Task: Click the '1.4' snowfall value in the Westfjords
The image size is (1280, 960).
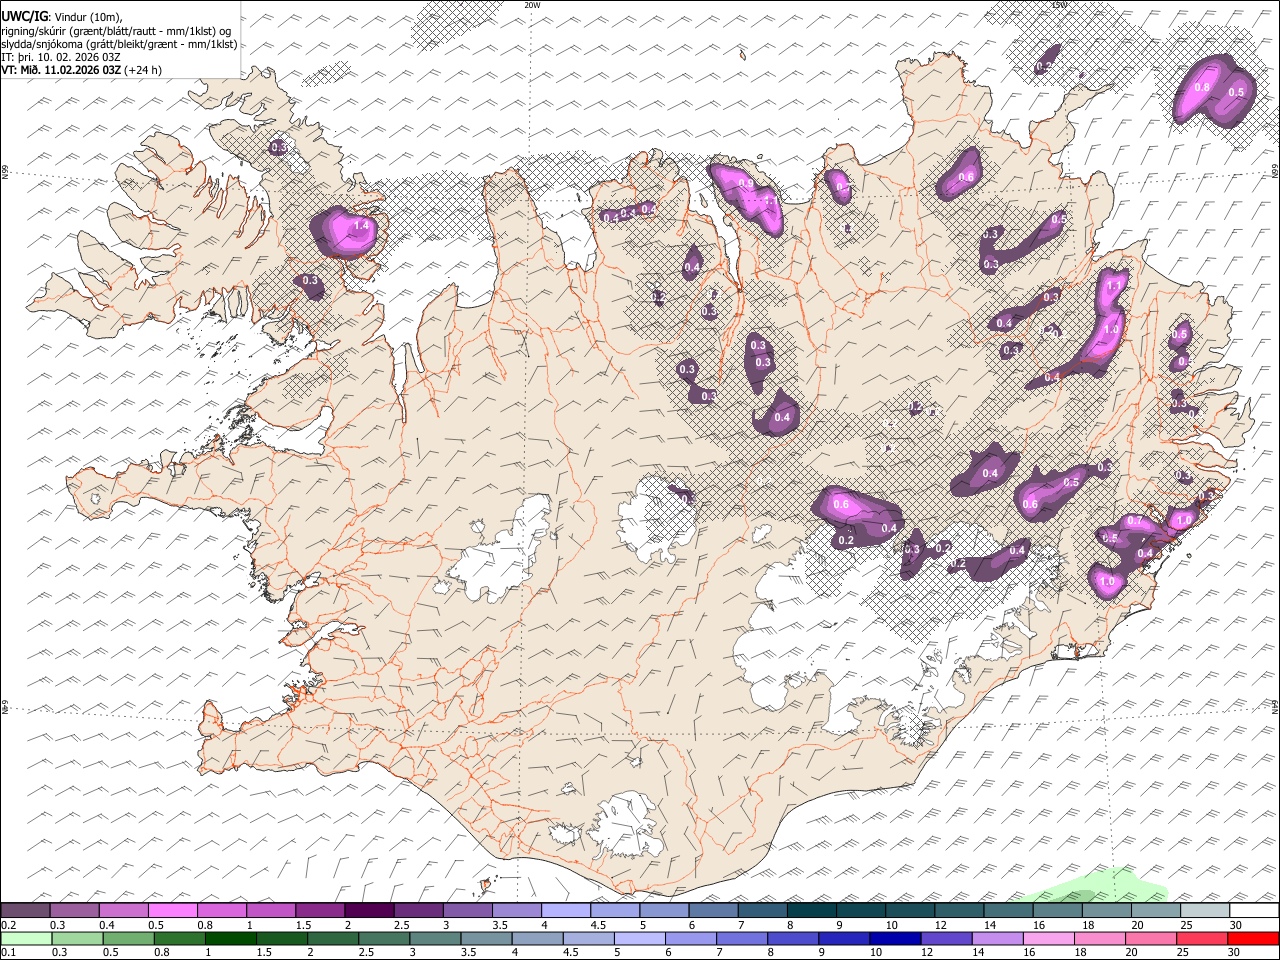Action: [362, 226]
